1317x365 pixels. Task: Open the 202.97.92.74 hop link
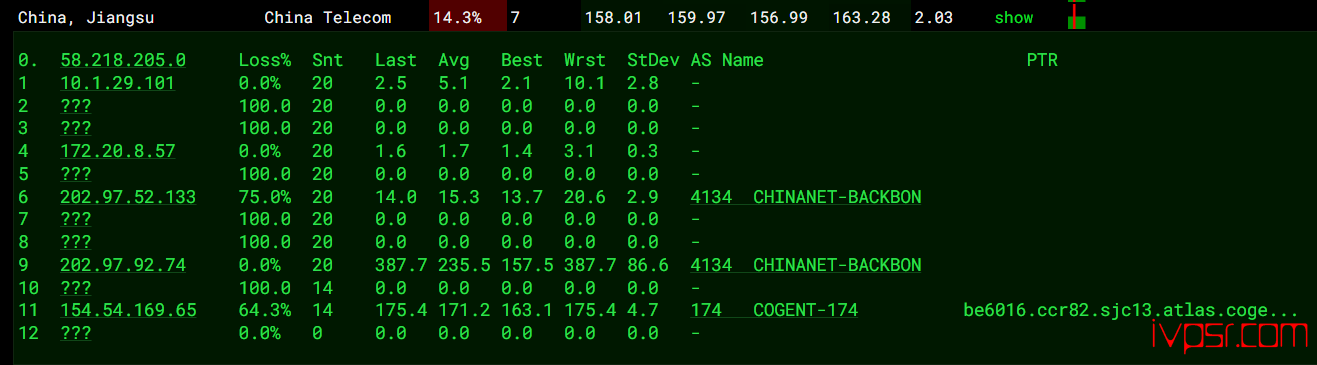(x=123, y=265)
